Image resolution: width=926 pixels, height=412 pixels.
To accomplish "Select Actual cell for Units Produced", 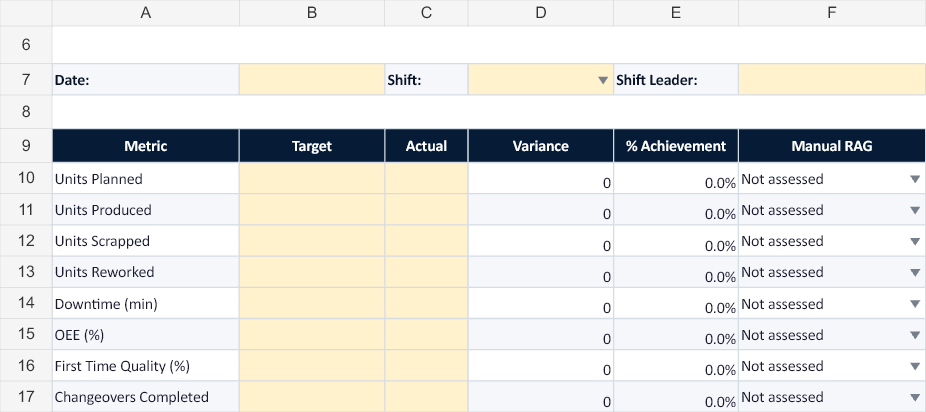I will click(x=426, y=210).
